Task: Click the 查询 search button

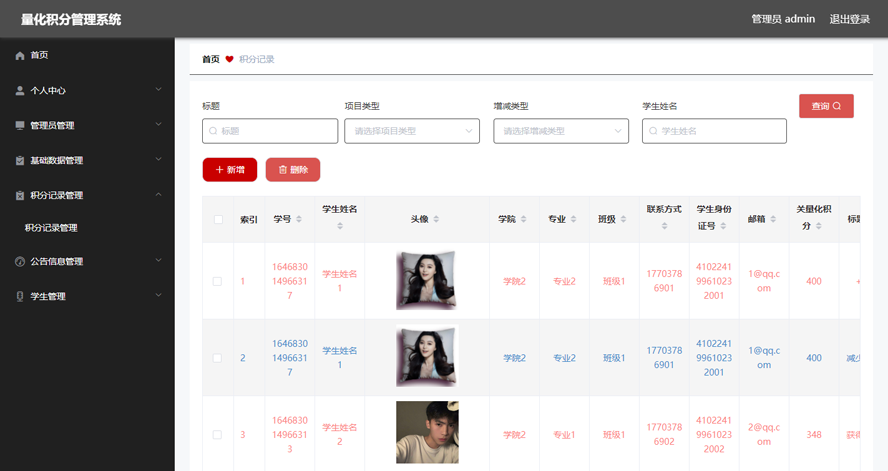Action: [x=826, y=106]
